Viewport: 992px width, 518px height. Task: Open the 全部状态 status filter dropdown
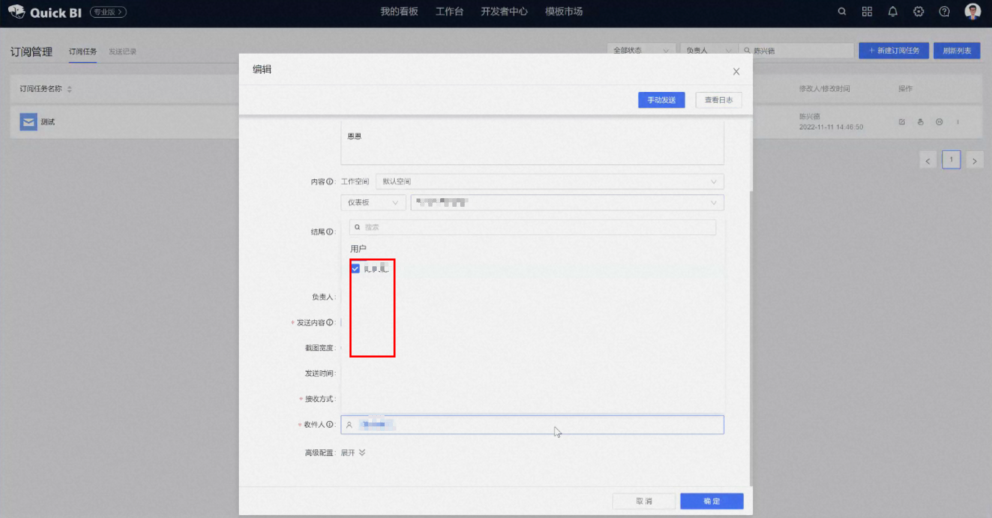640,50
